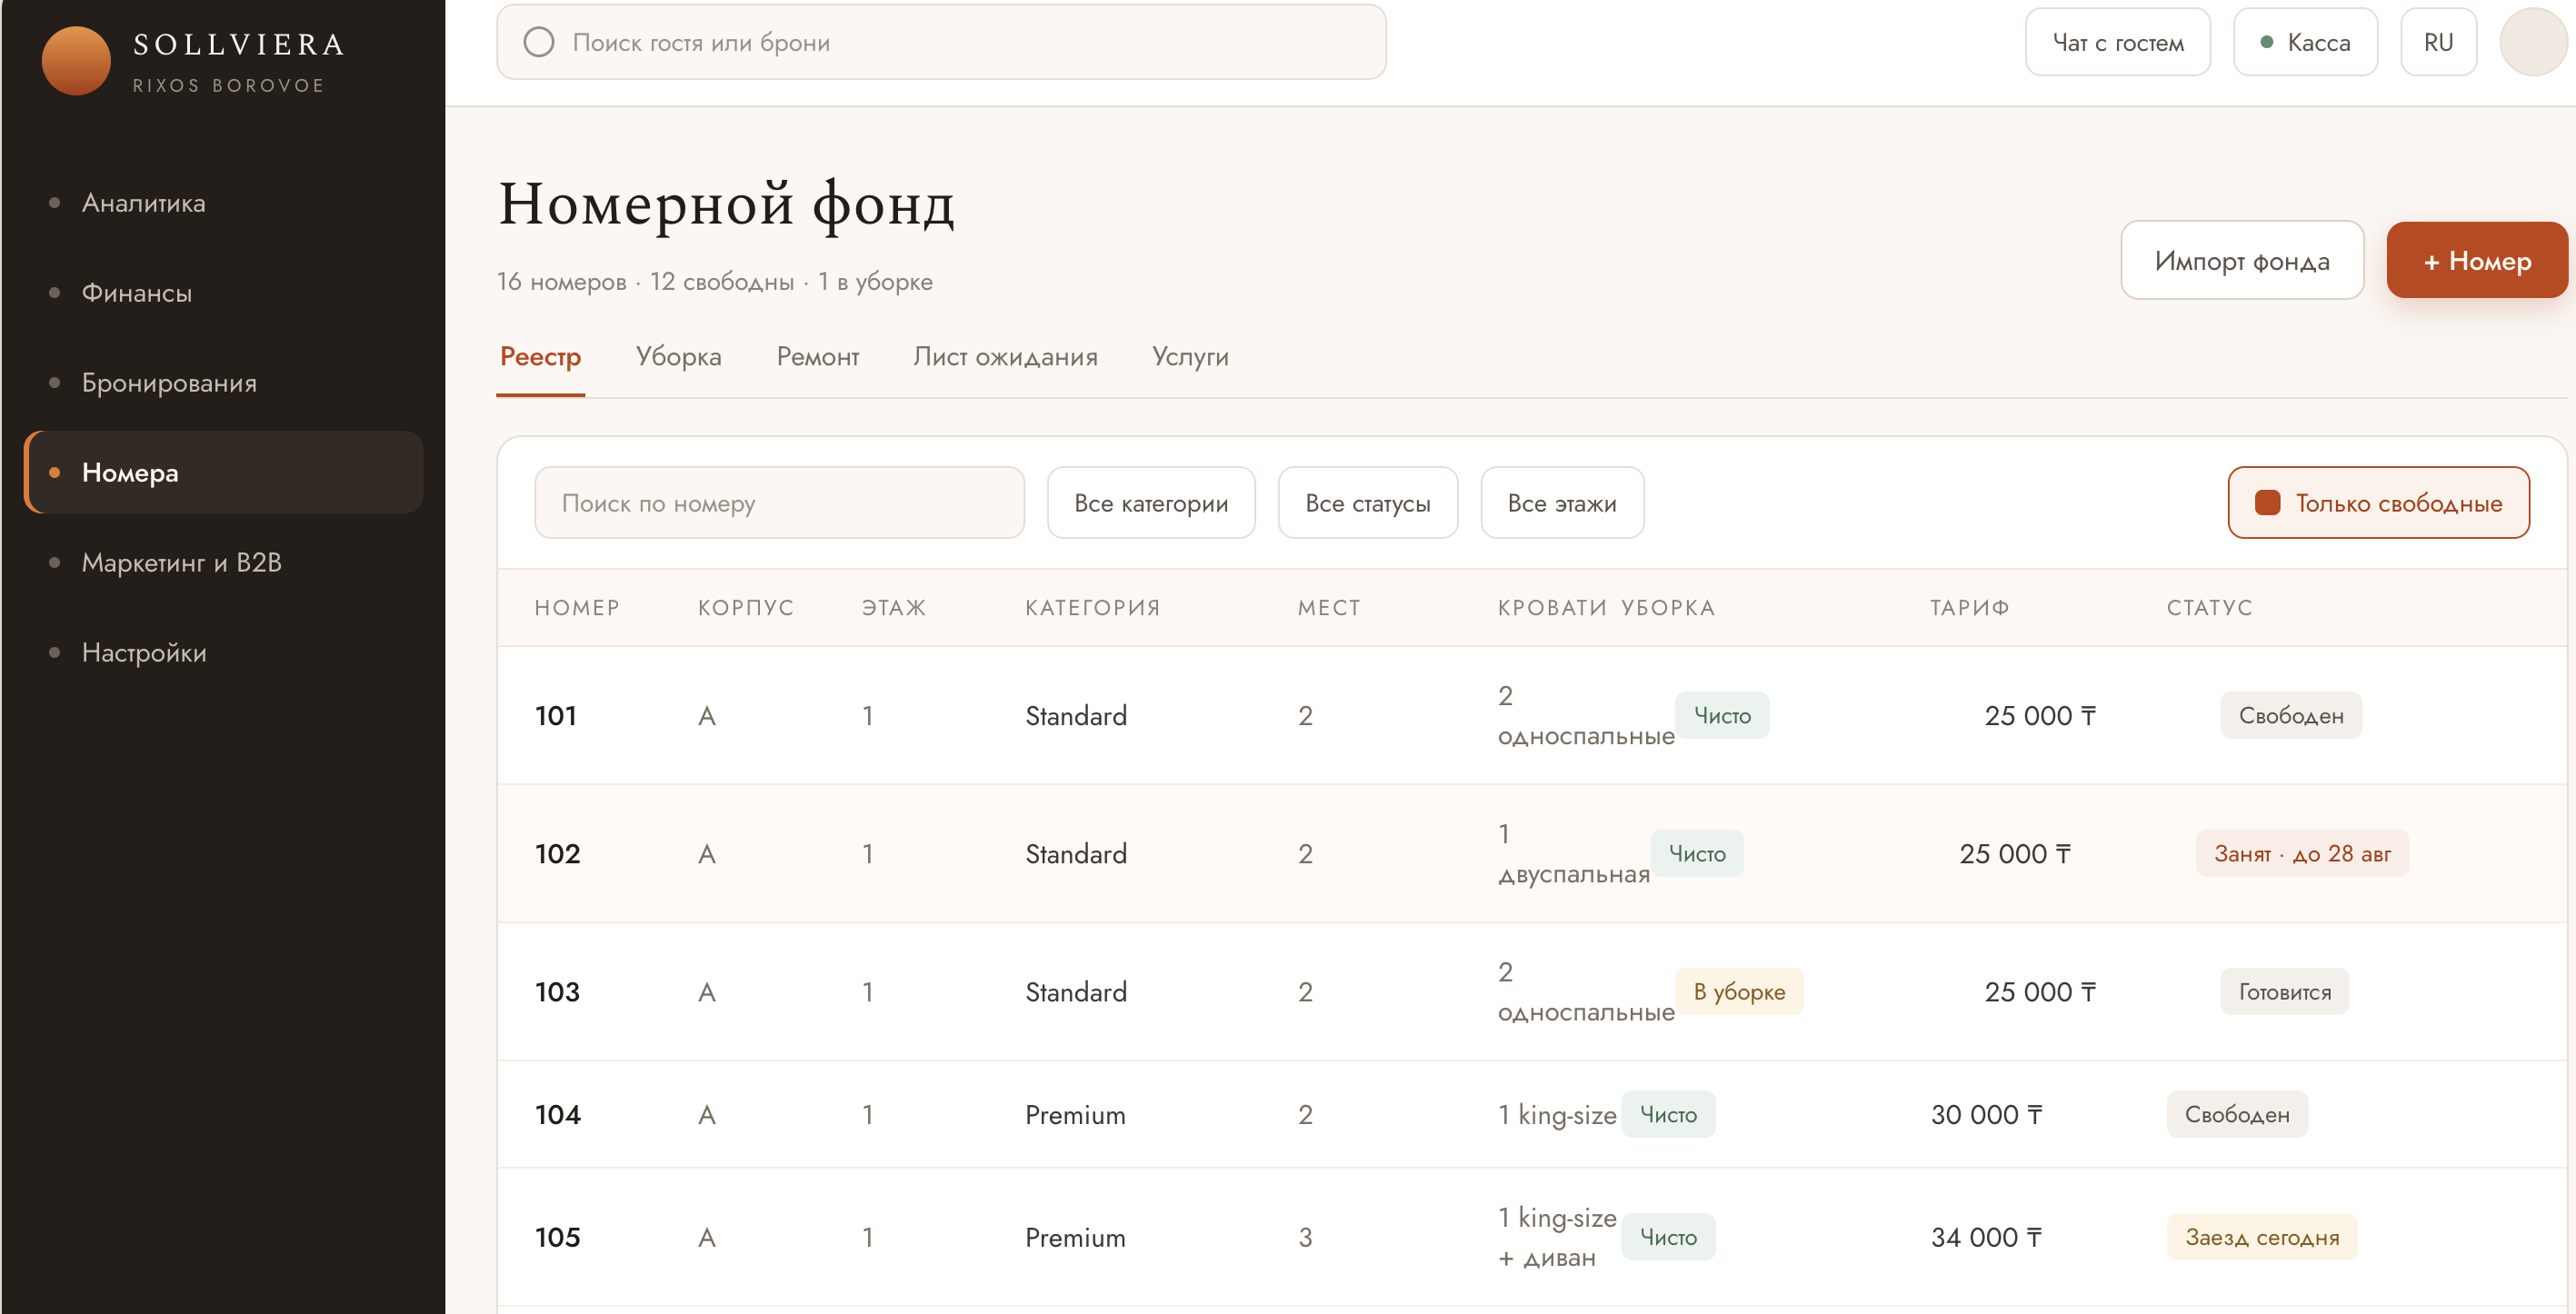Screen dimensions: 2576x1314
Task: Go to Аналитика in sidebar
Action: click(x=224, y=203)
